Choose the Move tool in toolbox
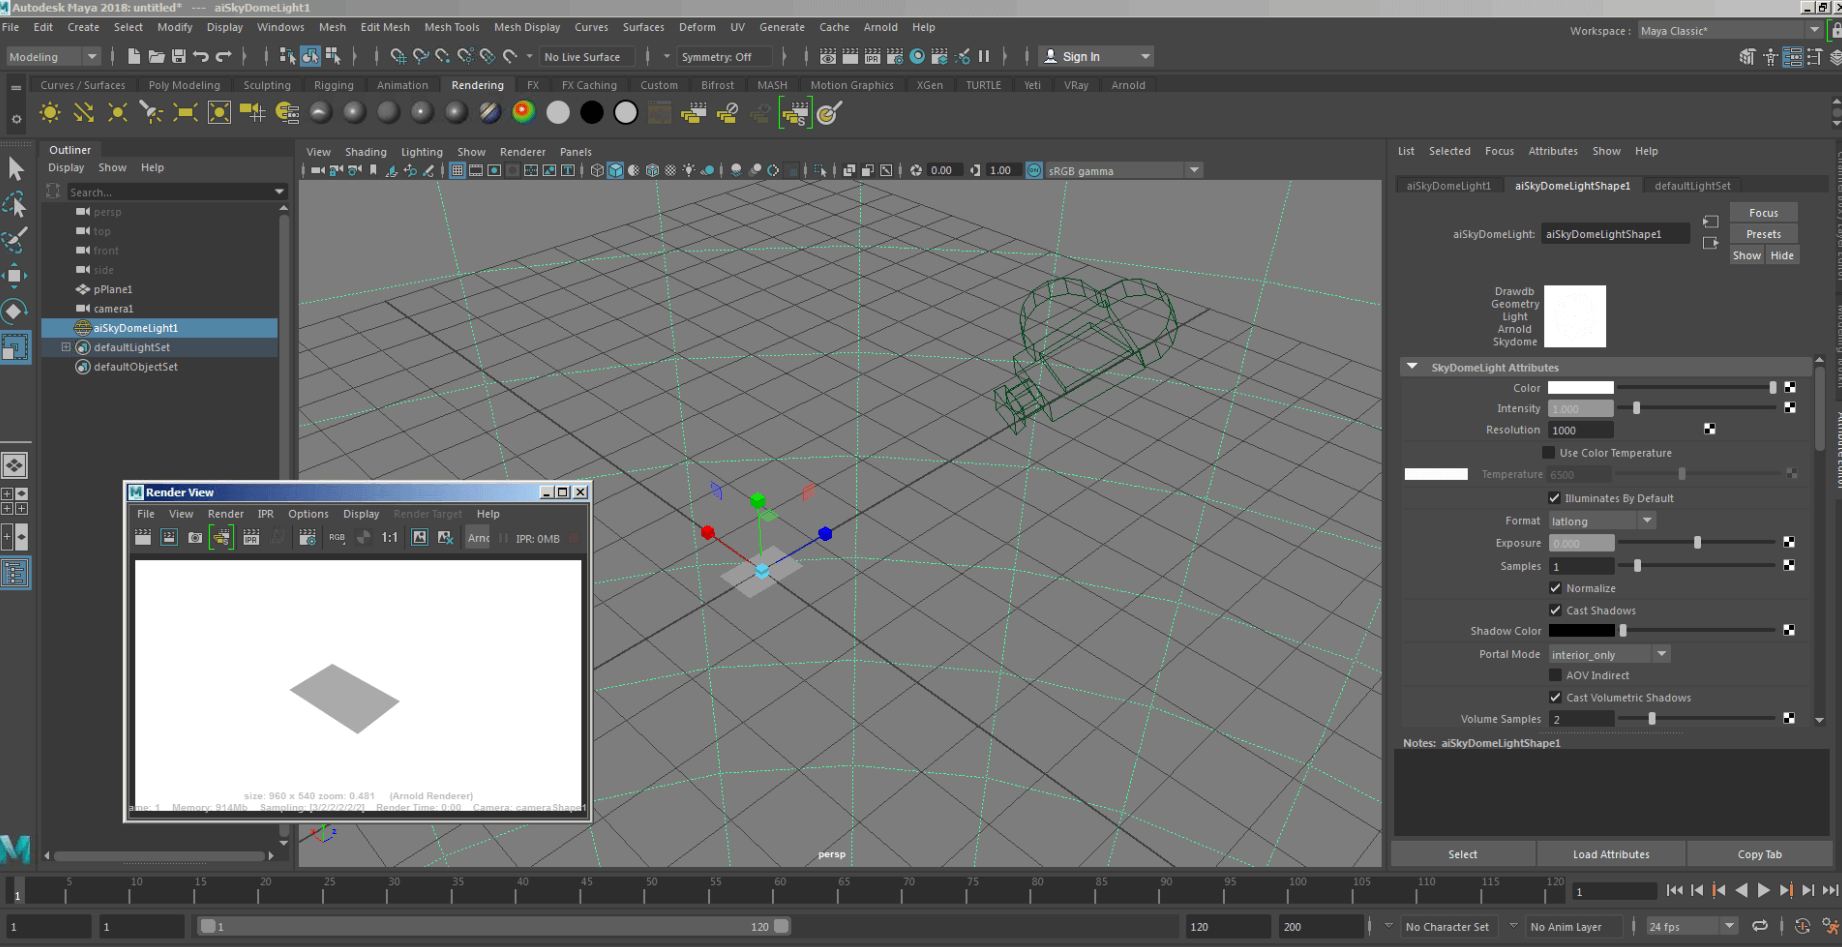This screenshot has height=947, width=1842. [16, 276]
